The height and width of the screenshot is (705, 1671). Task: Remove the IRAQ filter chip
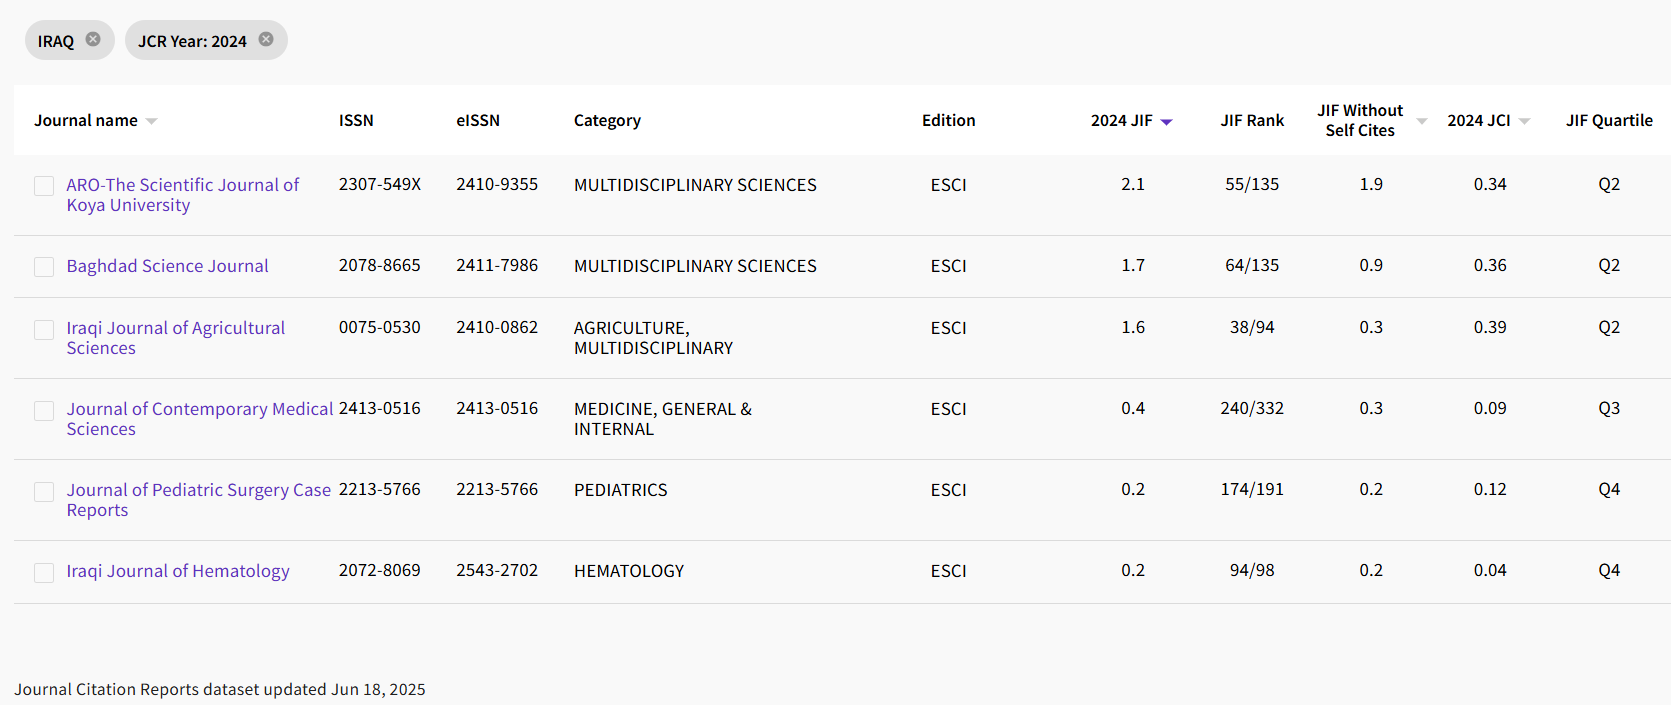coord(93,40)
